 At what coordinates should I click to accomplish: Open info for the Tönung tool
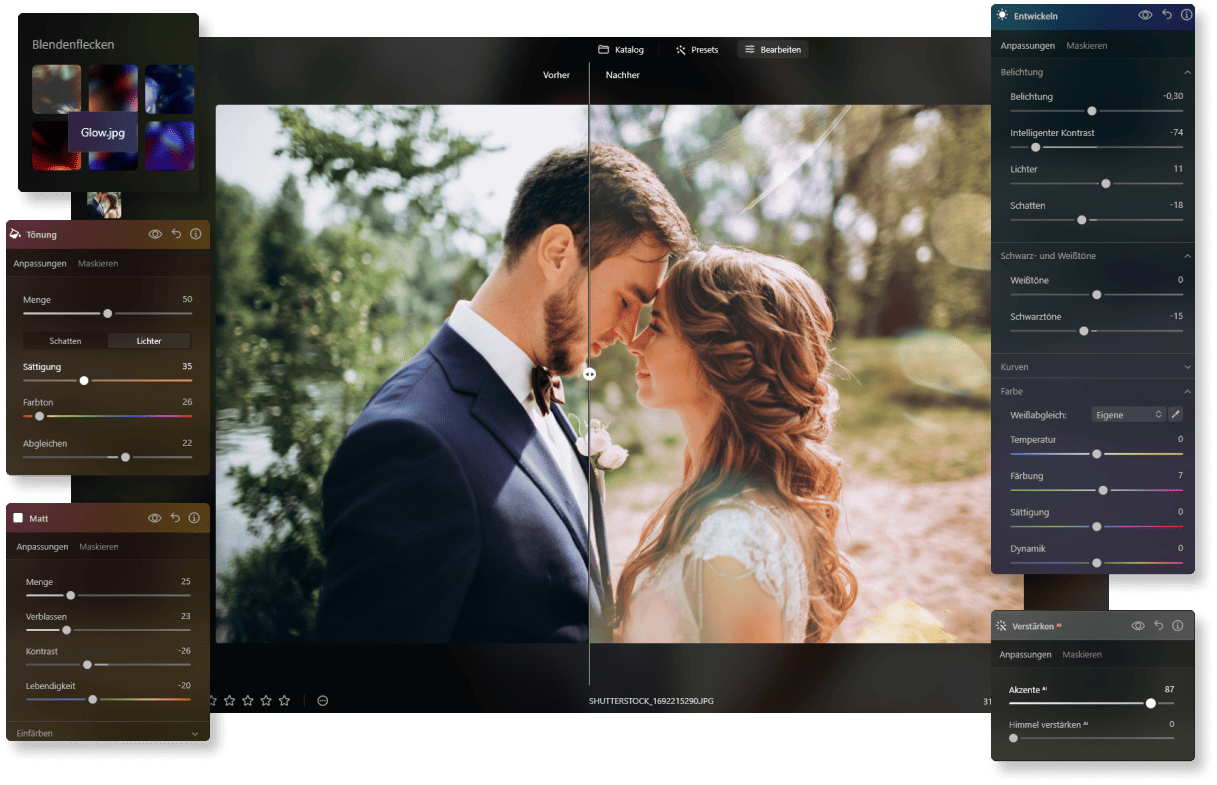pyautogui.click(x=196, y=233)
